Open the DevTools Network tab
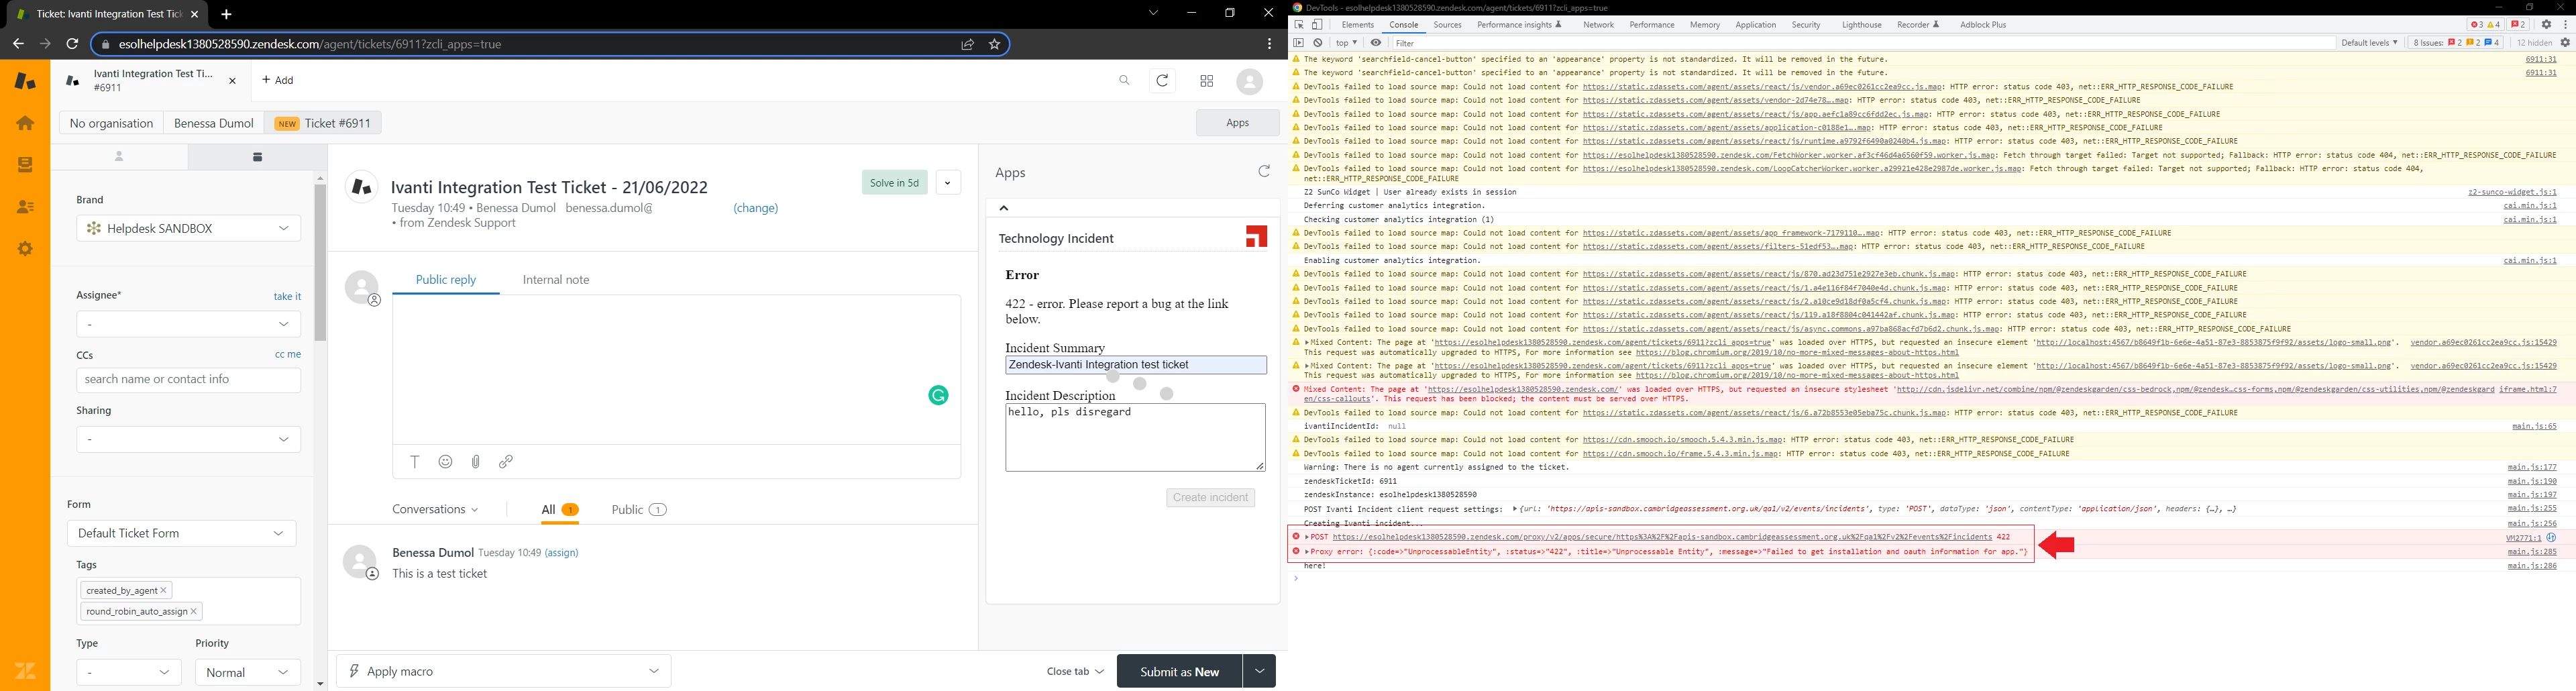 (x=1598, y=25)
